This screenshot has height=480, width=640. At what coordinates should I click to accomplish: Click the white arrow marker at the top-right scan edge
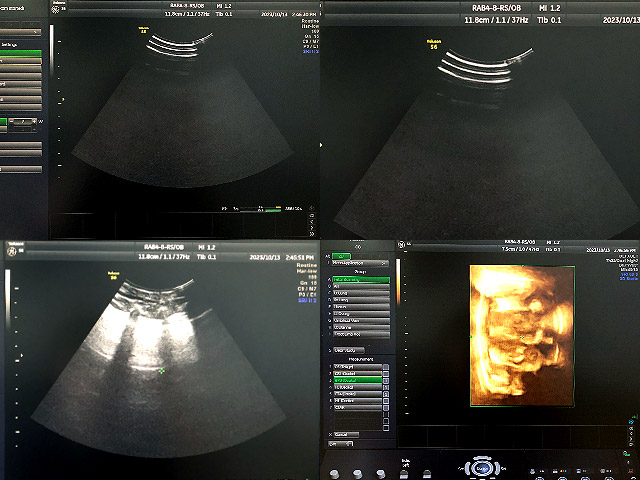click(321, 145)
